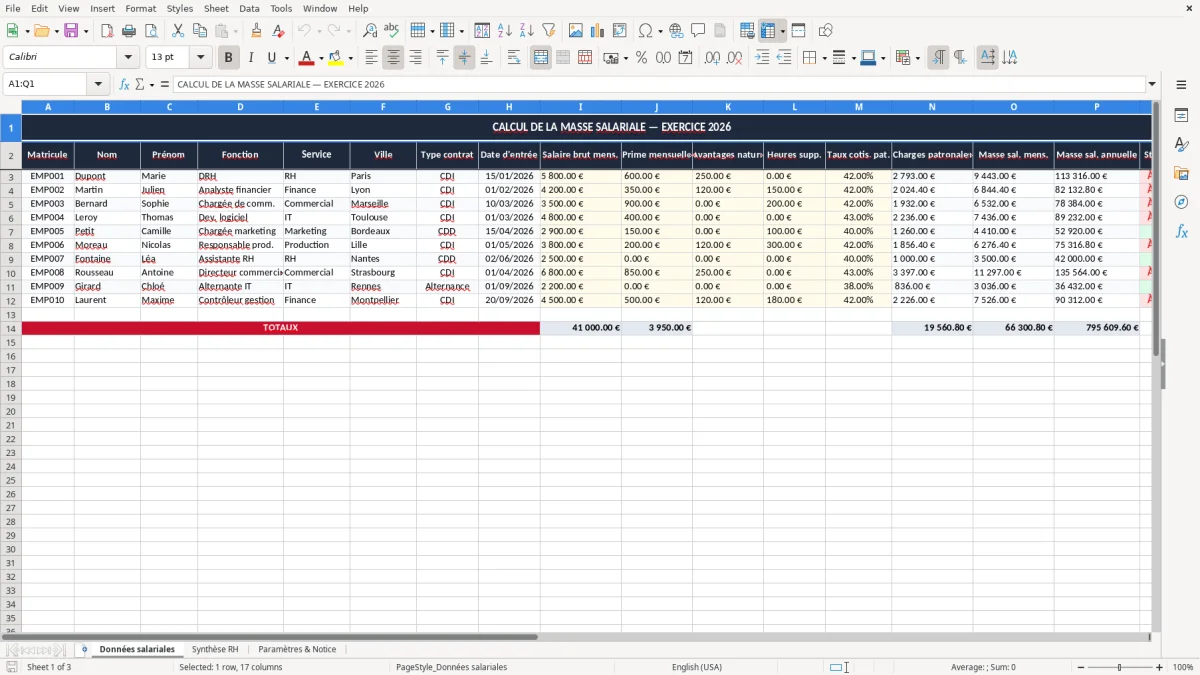Click Format as Date icon
Screen dimensions: 1200x675
[686, 58]
